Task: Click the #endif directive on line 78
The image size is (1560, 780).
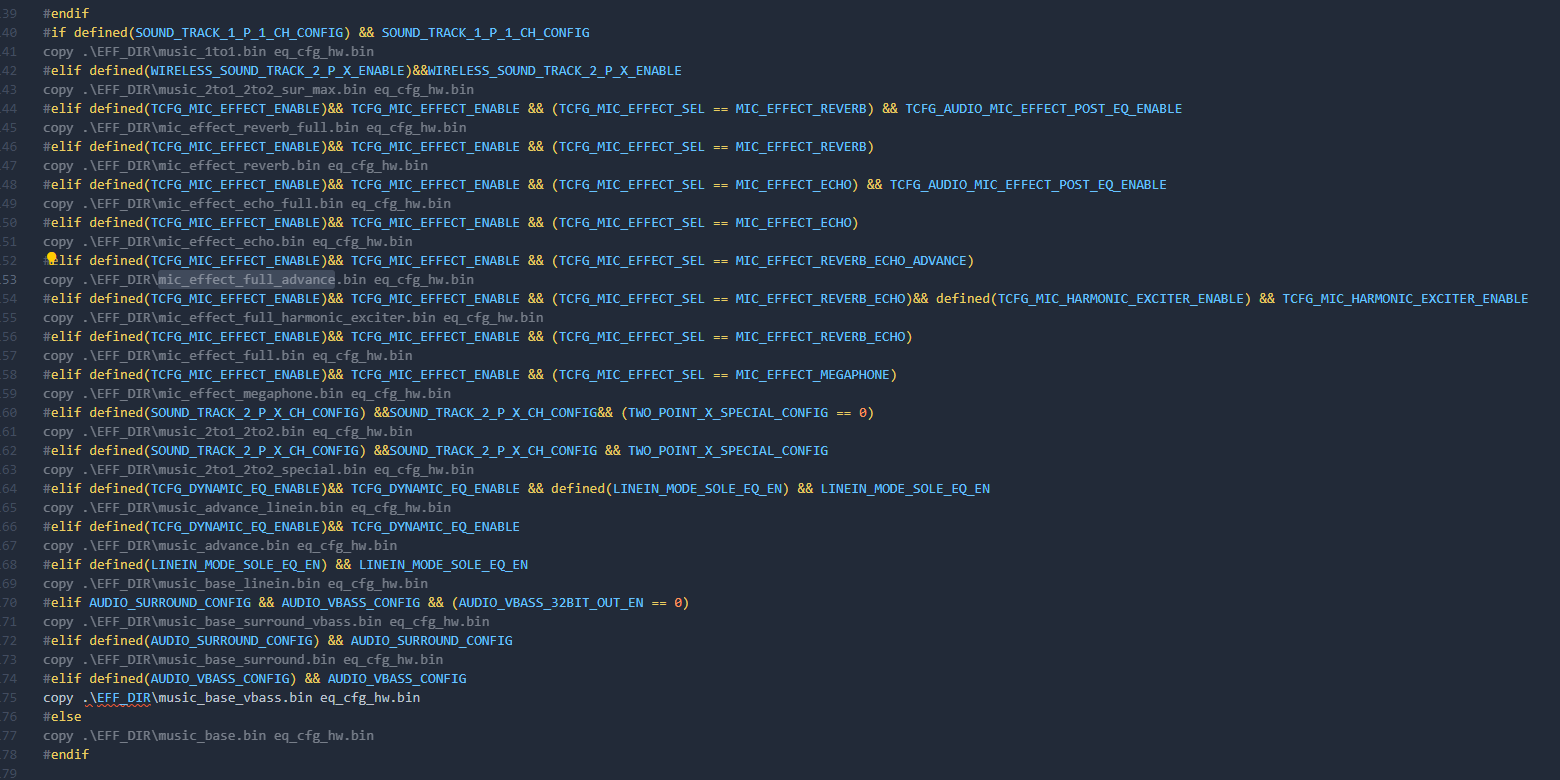Action: coord(66,754)
